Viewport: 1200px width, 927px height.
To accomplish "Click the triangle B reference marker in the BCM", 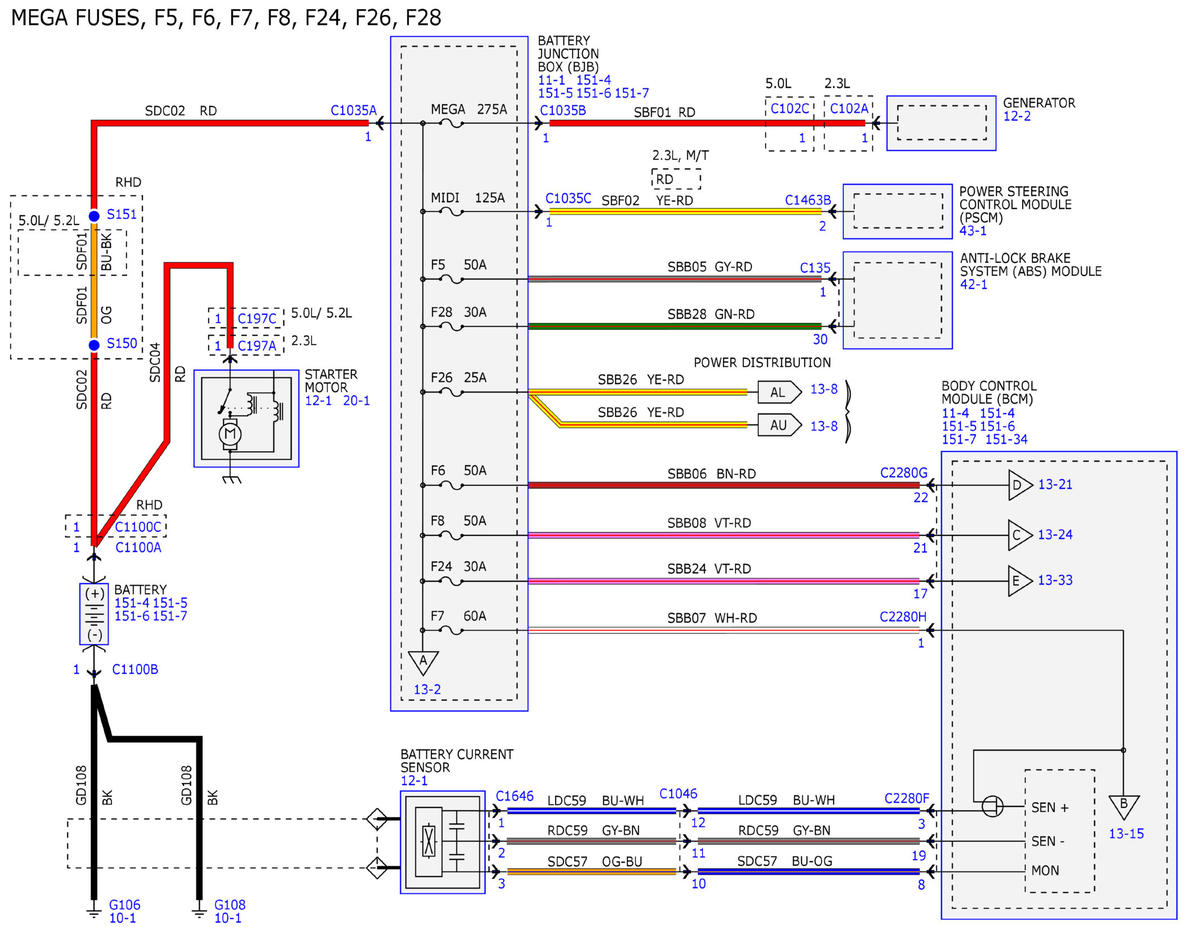I will click(1125, 806).
